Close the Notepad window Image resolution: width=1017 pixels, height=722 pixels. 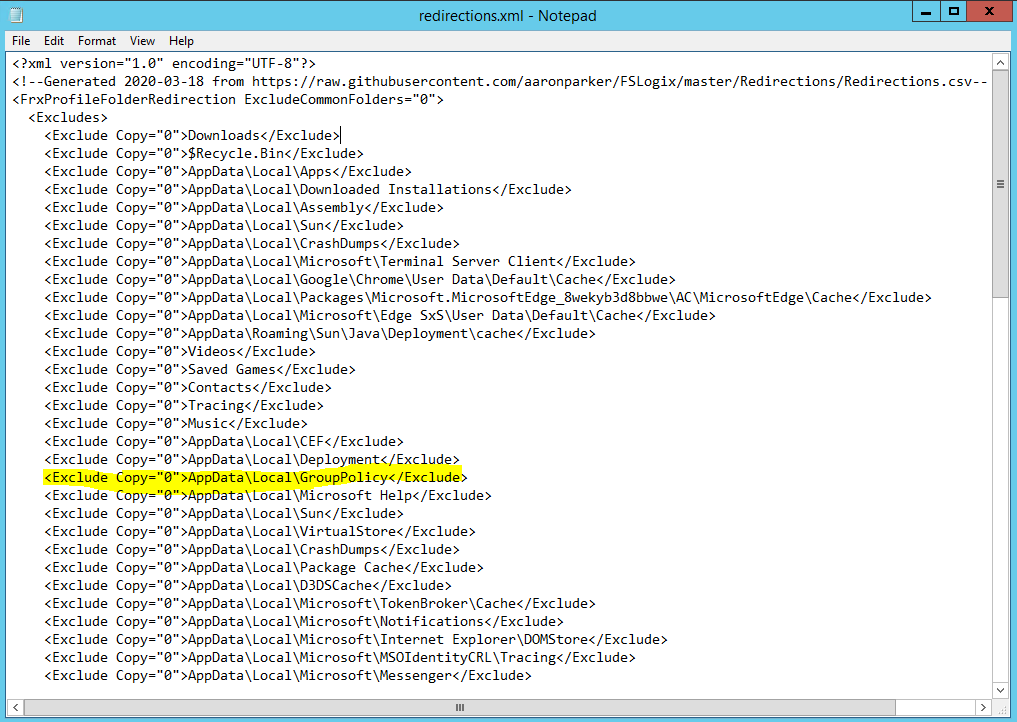989,12
